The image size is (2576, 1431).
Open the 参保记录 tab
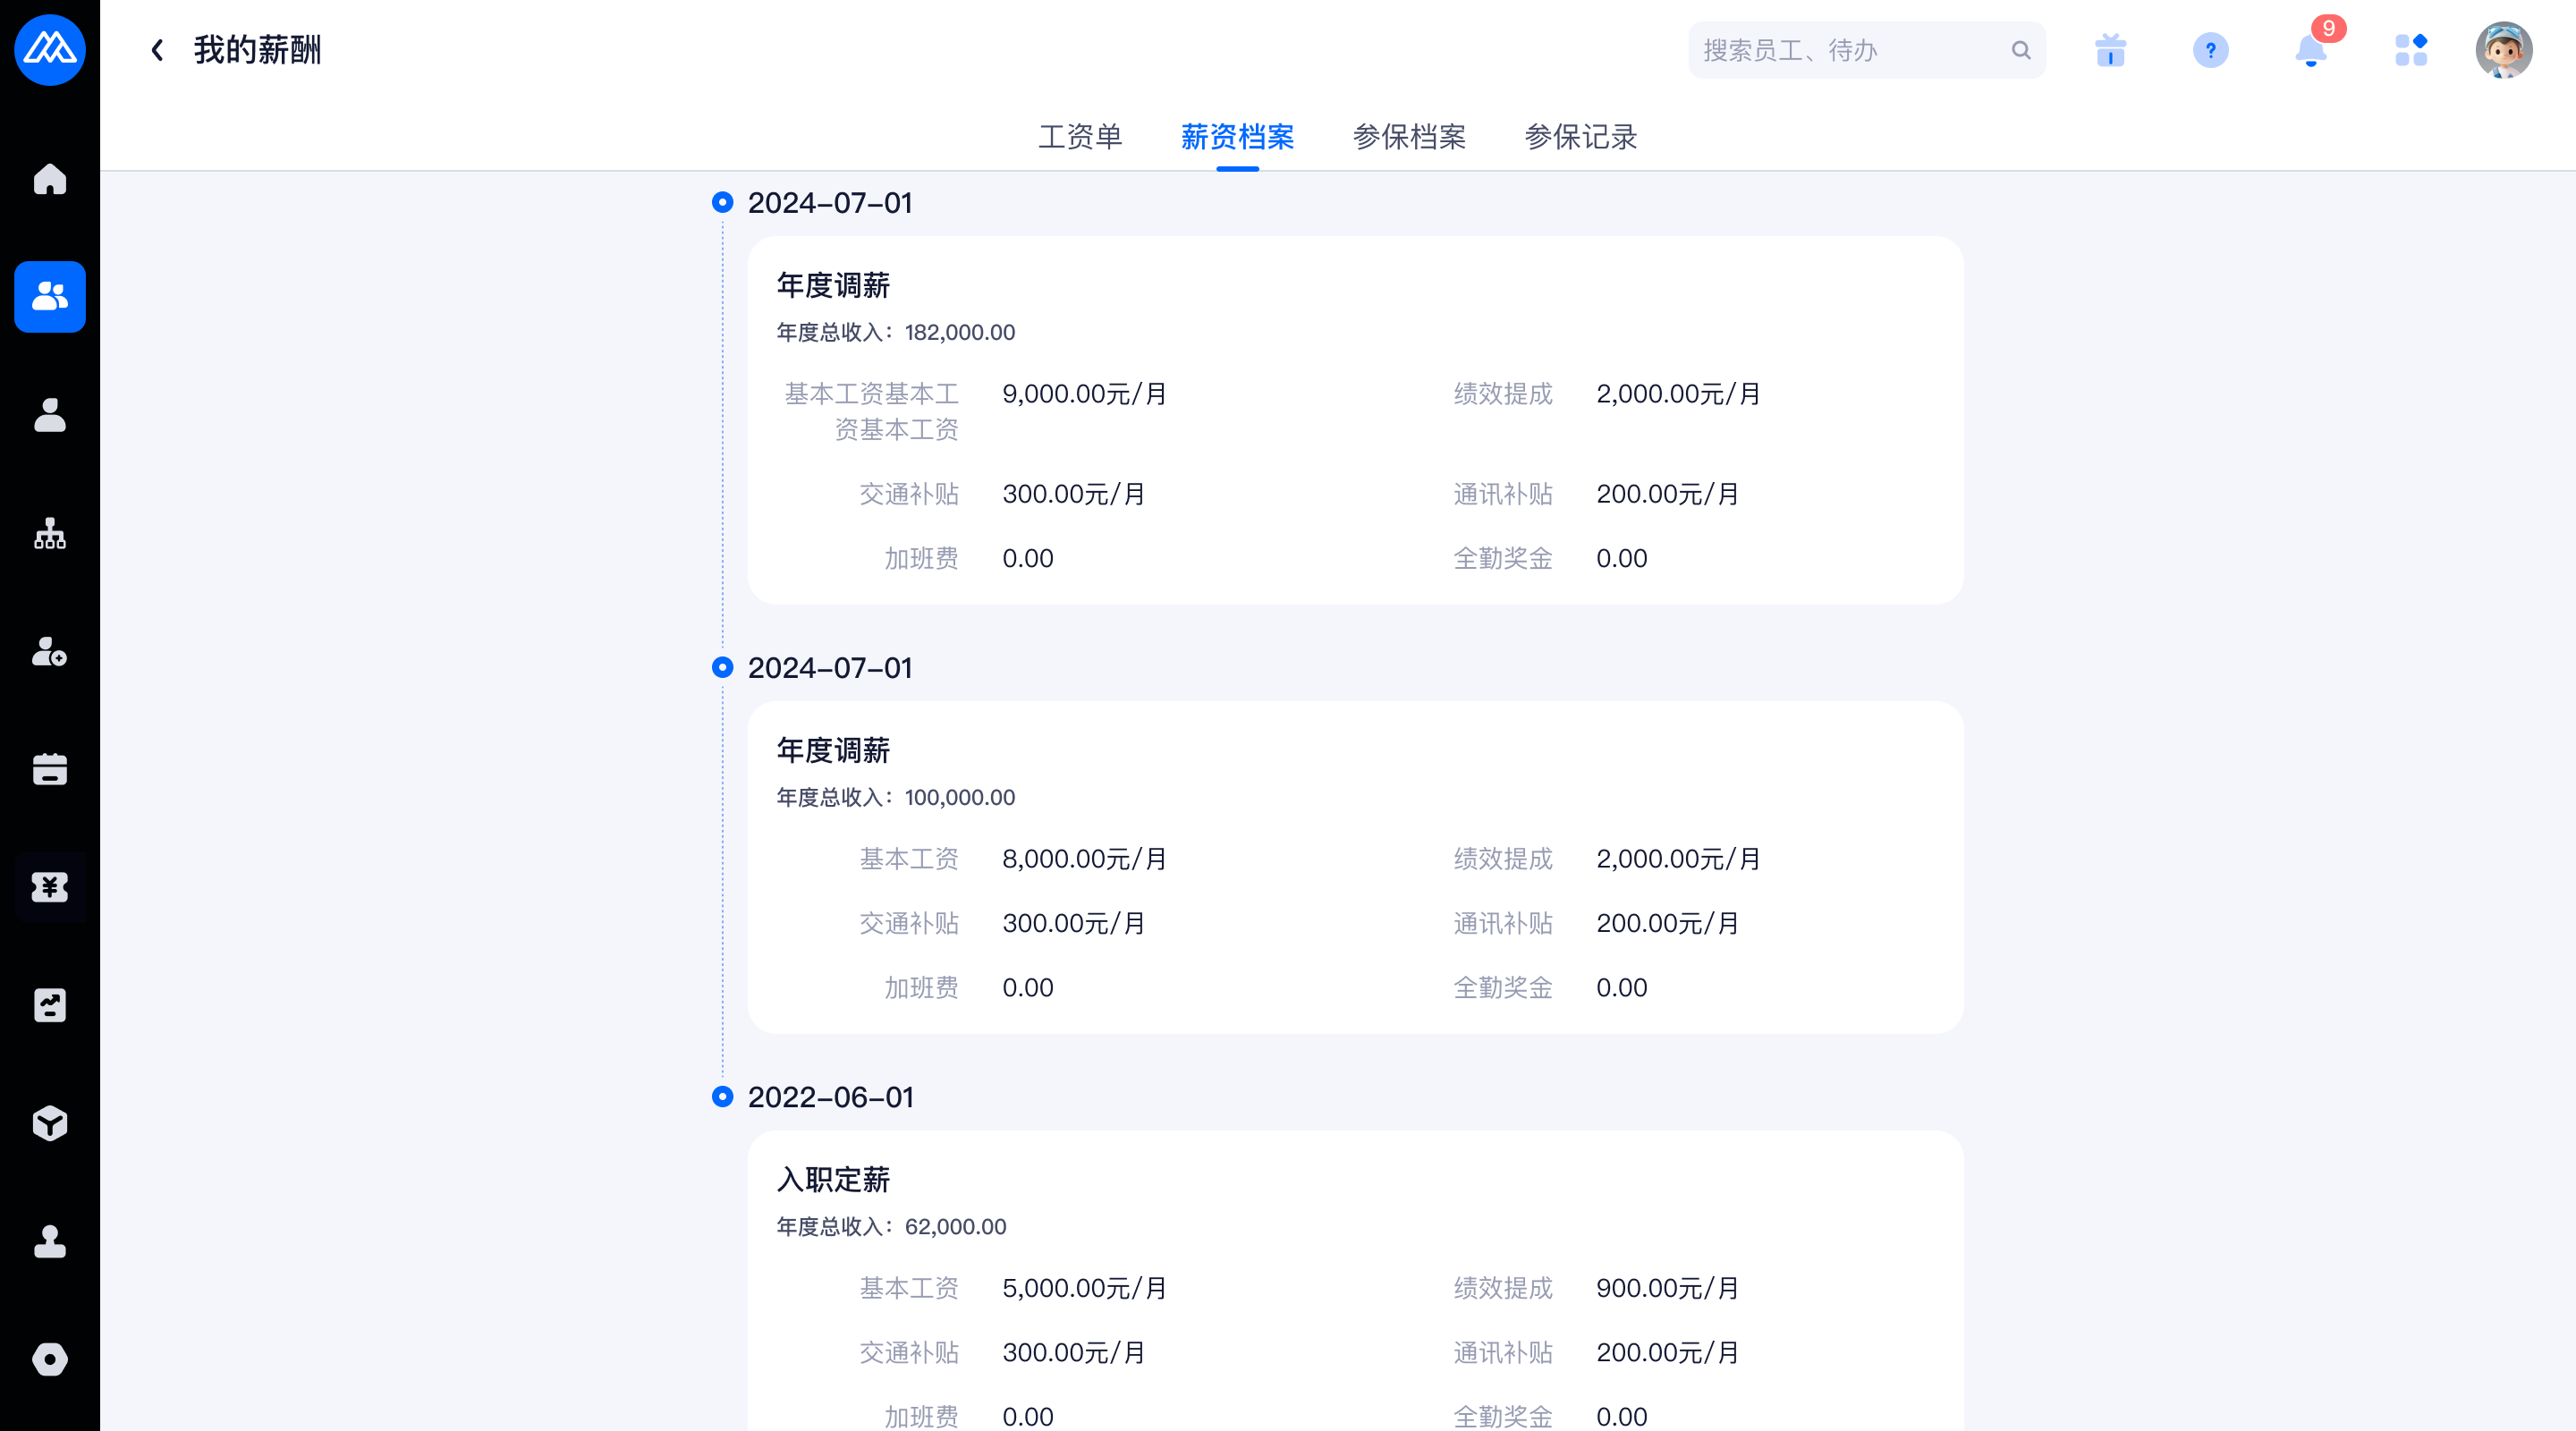[1580, 137]
